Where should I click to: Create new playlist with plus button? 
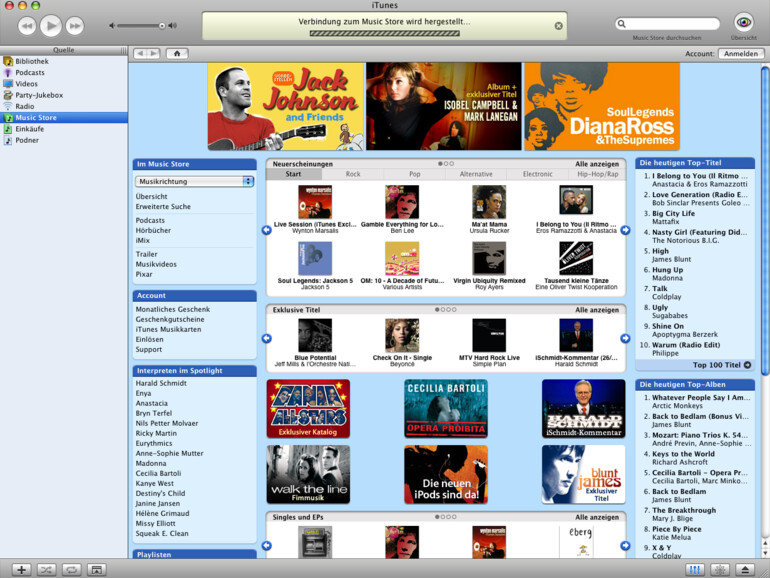pos(21,570)
